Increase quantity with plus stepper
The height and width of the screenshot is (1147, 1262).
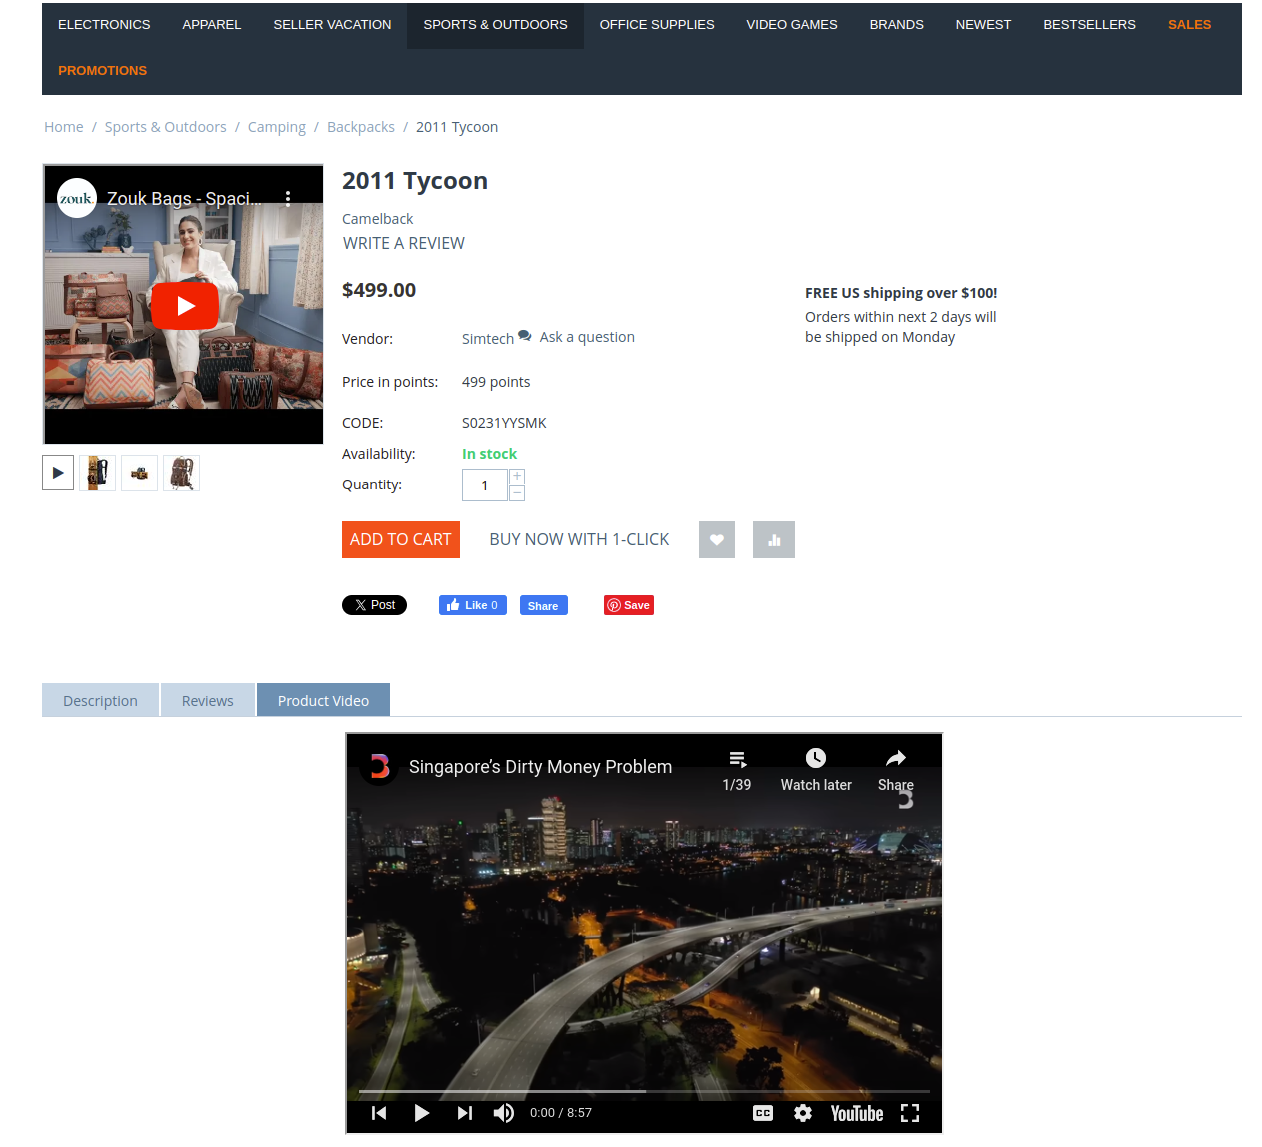click(517, 476)
